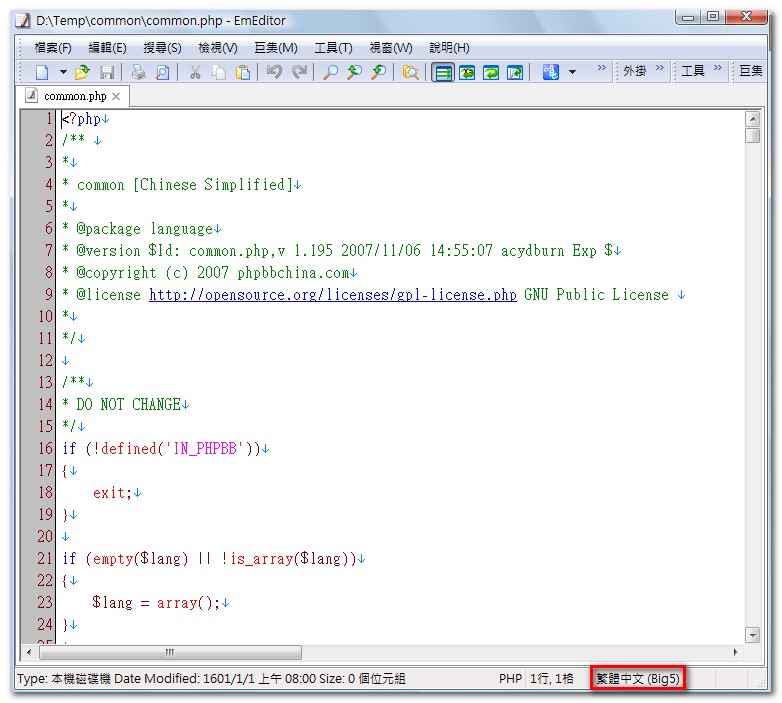The image size is (782, 703).
Task: Click line number 14 in the margin
Action: pyautogui.click(x=45, y=404)
